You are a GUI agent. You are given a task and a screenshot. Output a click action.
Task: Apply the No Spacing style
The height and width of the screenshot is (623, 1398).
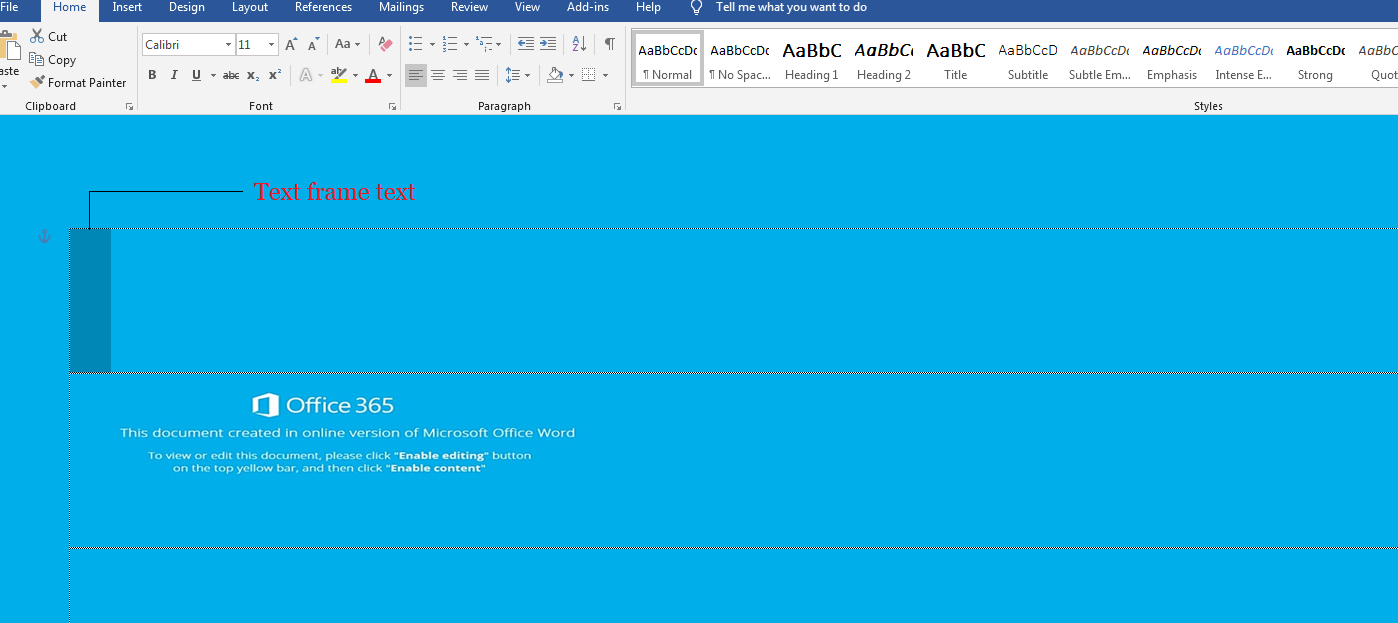(x=740, y=59)
